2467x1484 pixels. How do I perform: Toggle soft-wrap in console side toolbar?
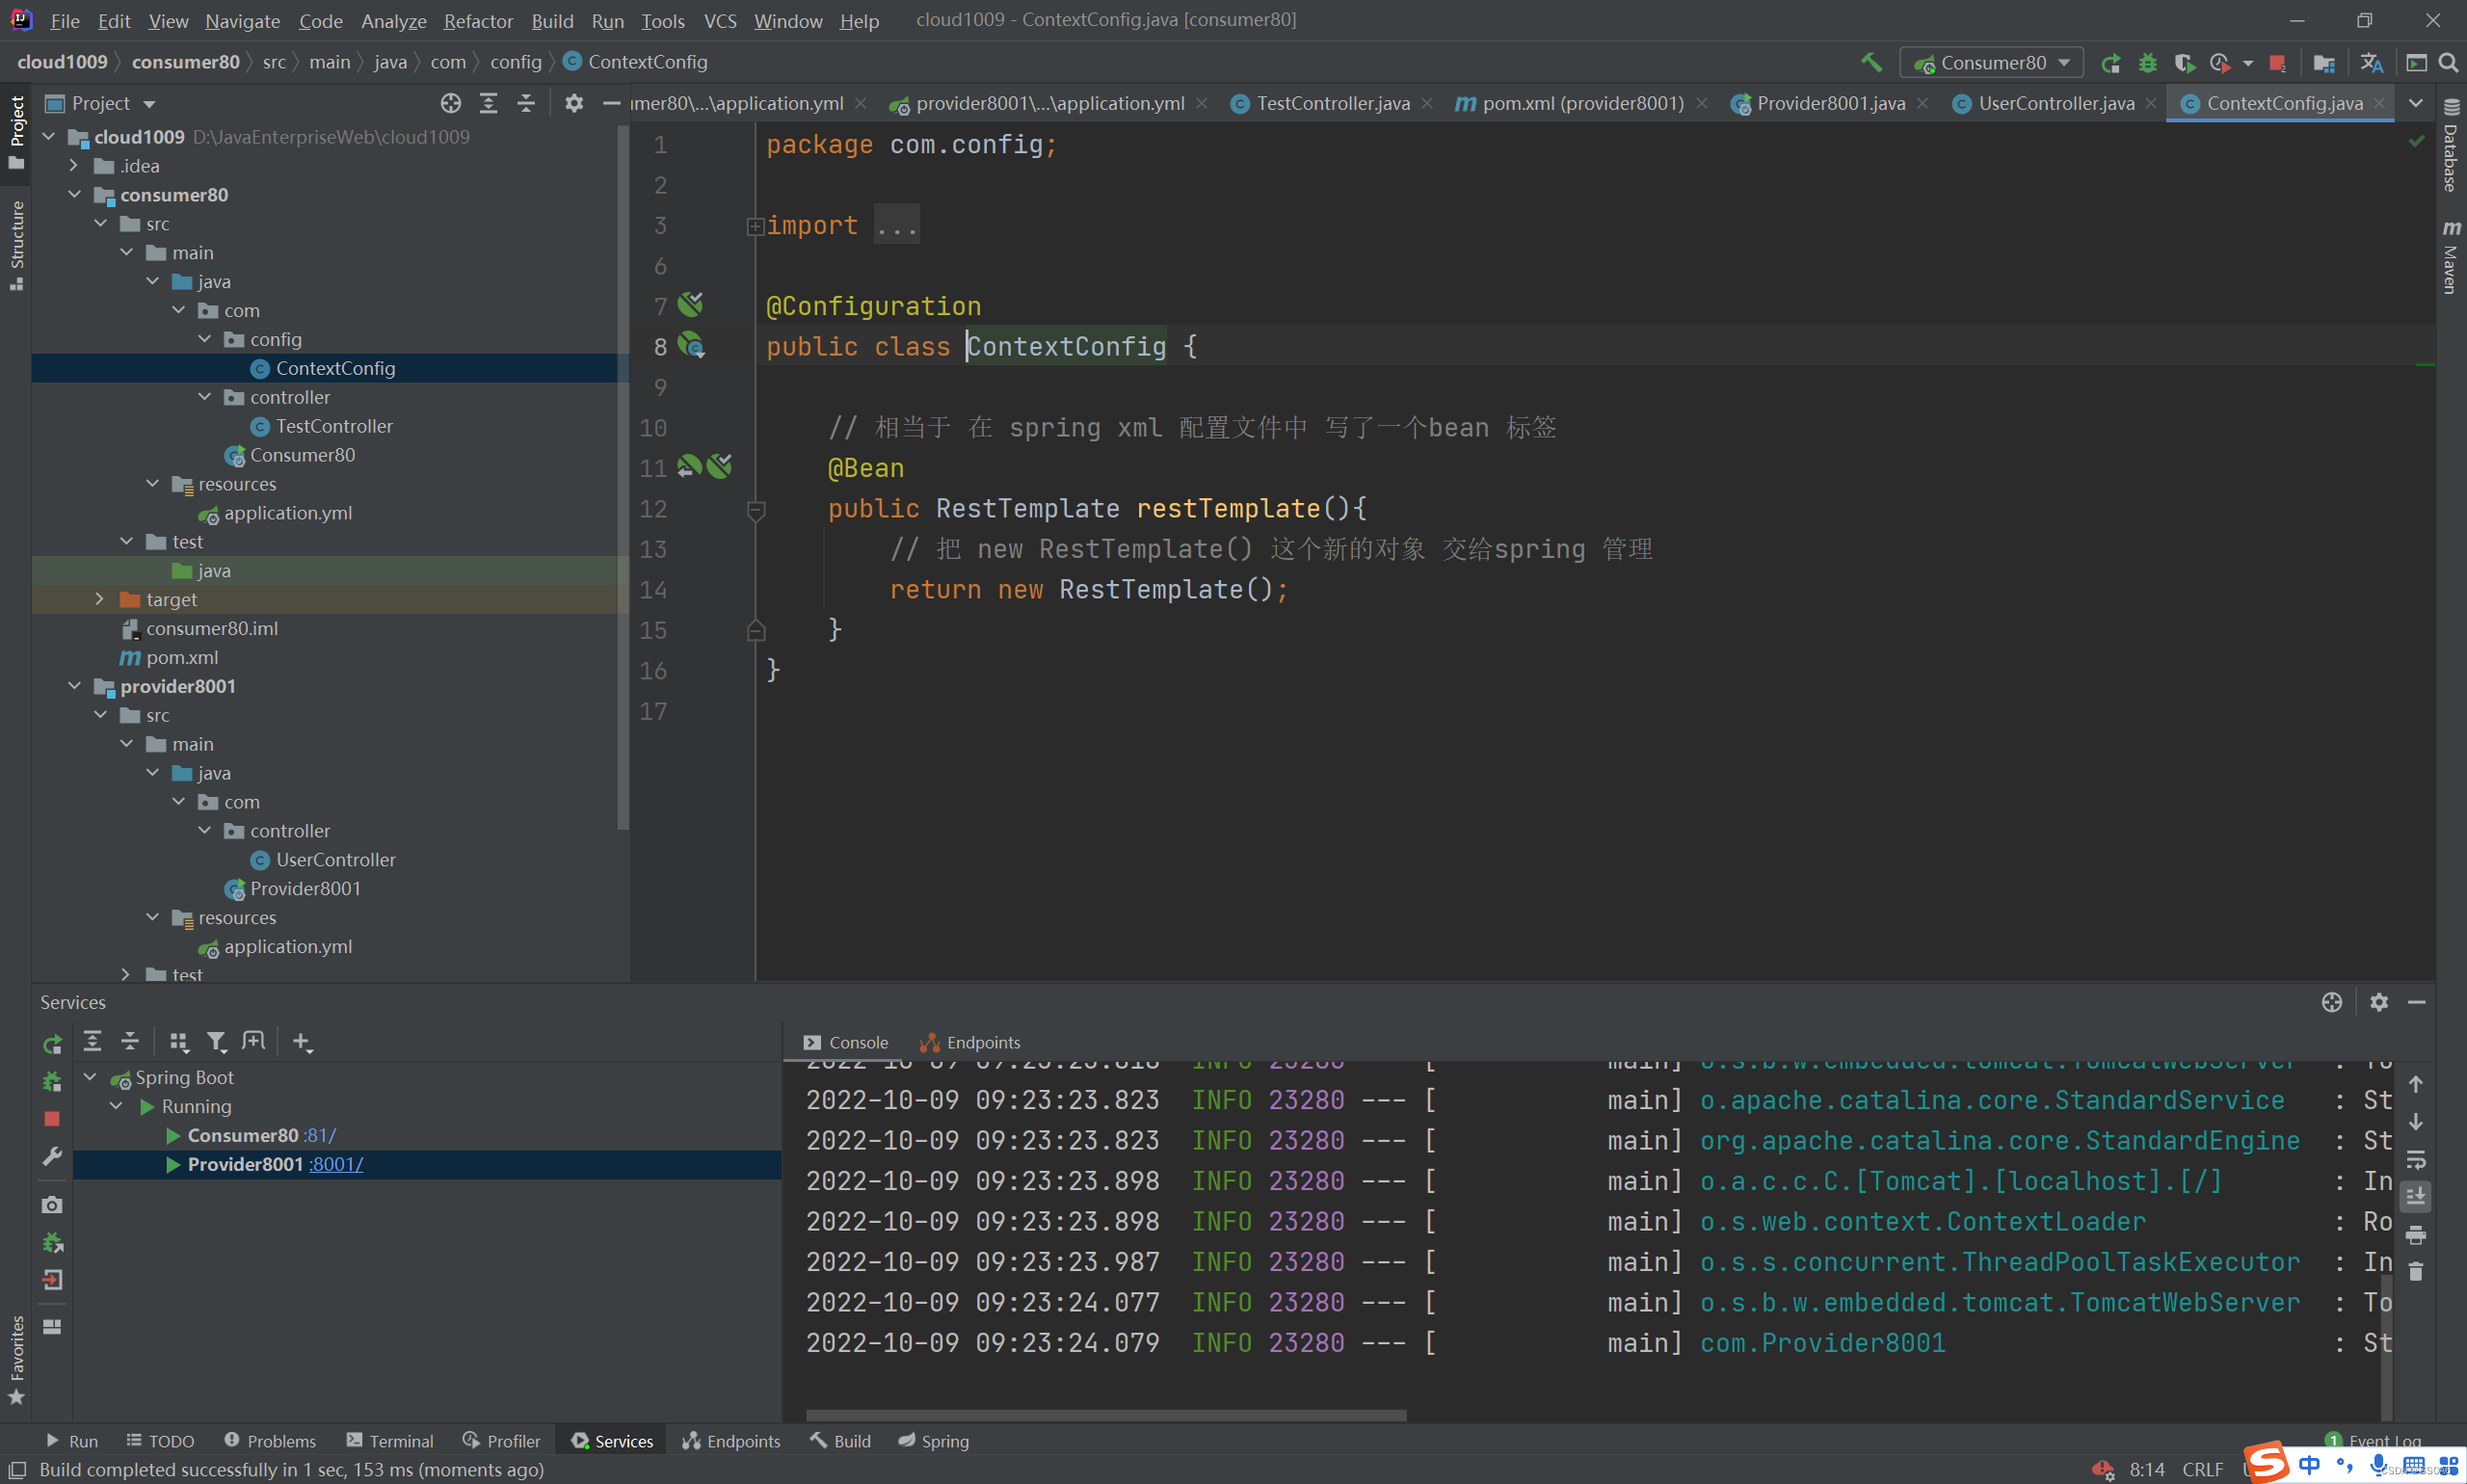(2415, 1160)
